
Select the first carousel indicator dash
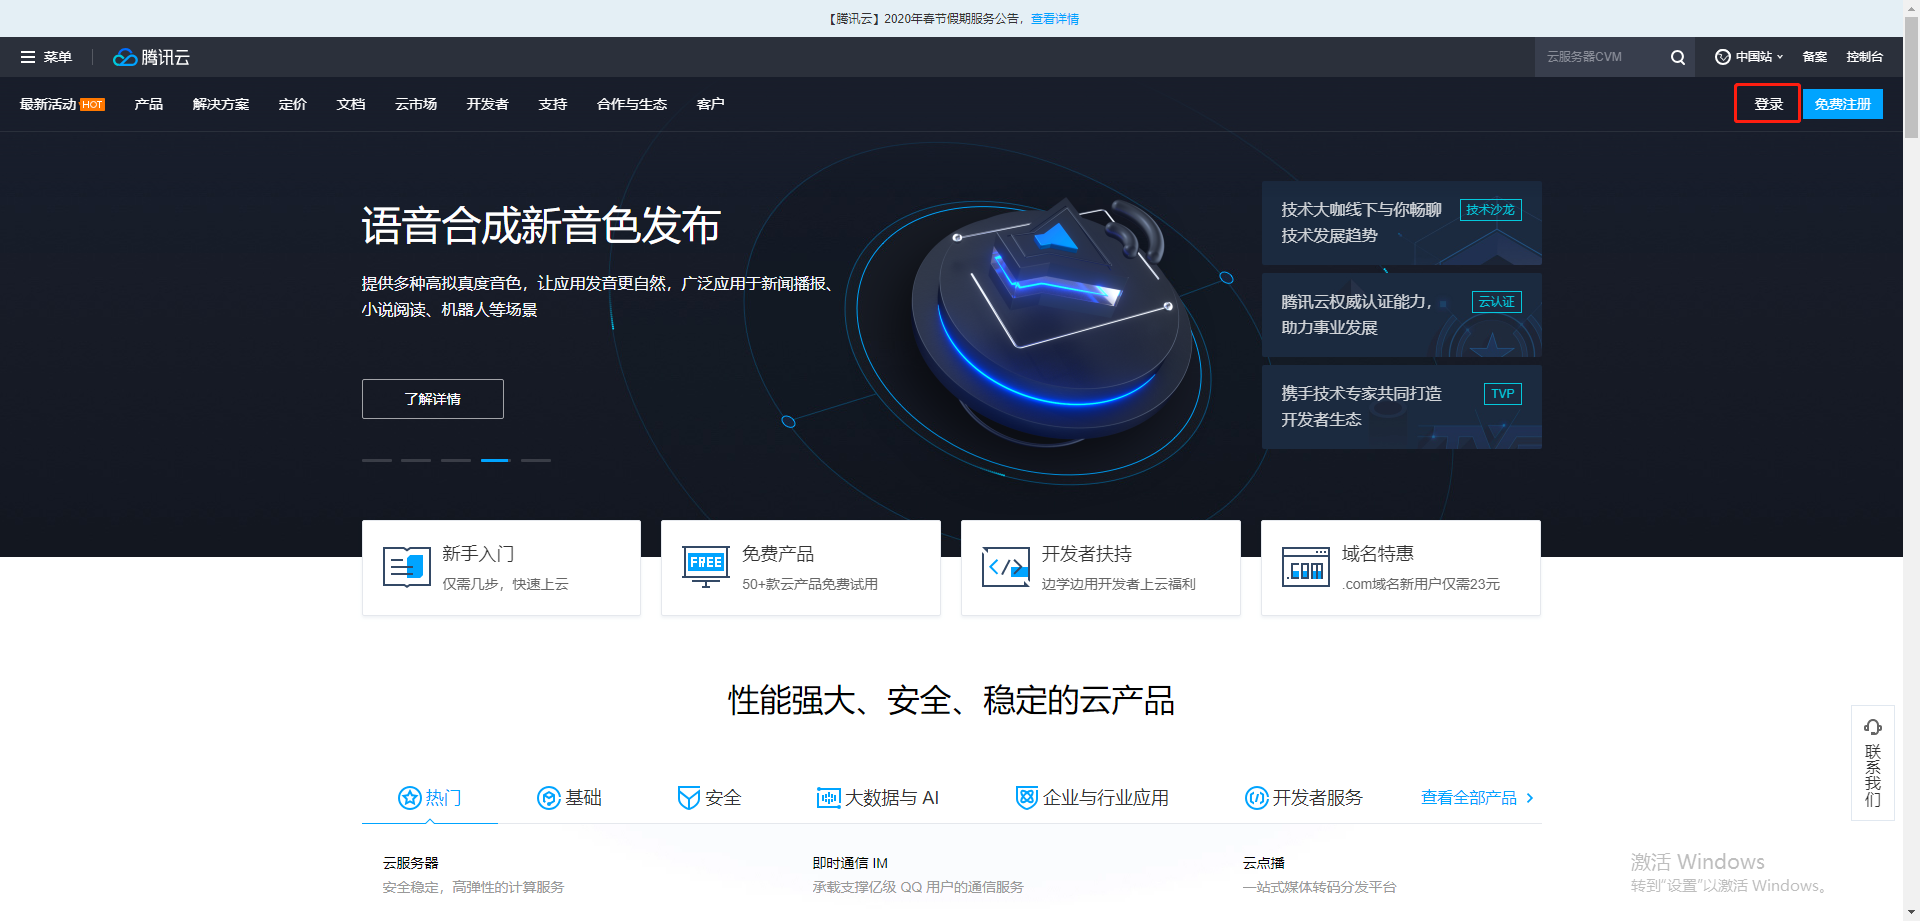pyautogui.click(x=377, y=460)
